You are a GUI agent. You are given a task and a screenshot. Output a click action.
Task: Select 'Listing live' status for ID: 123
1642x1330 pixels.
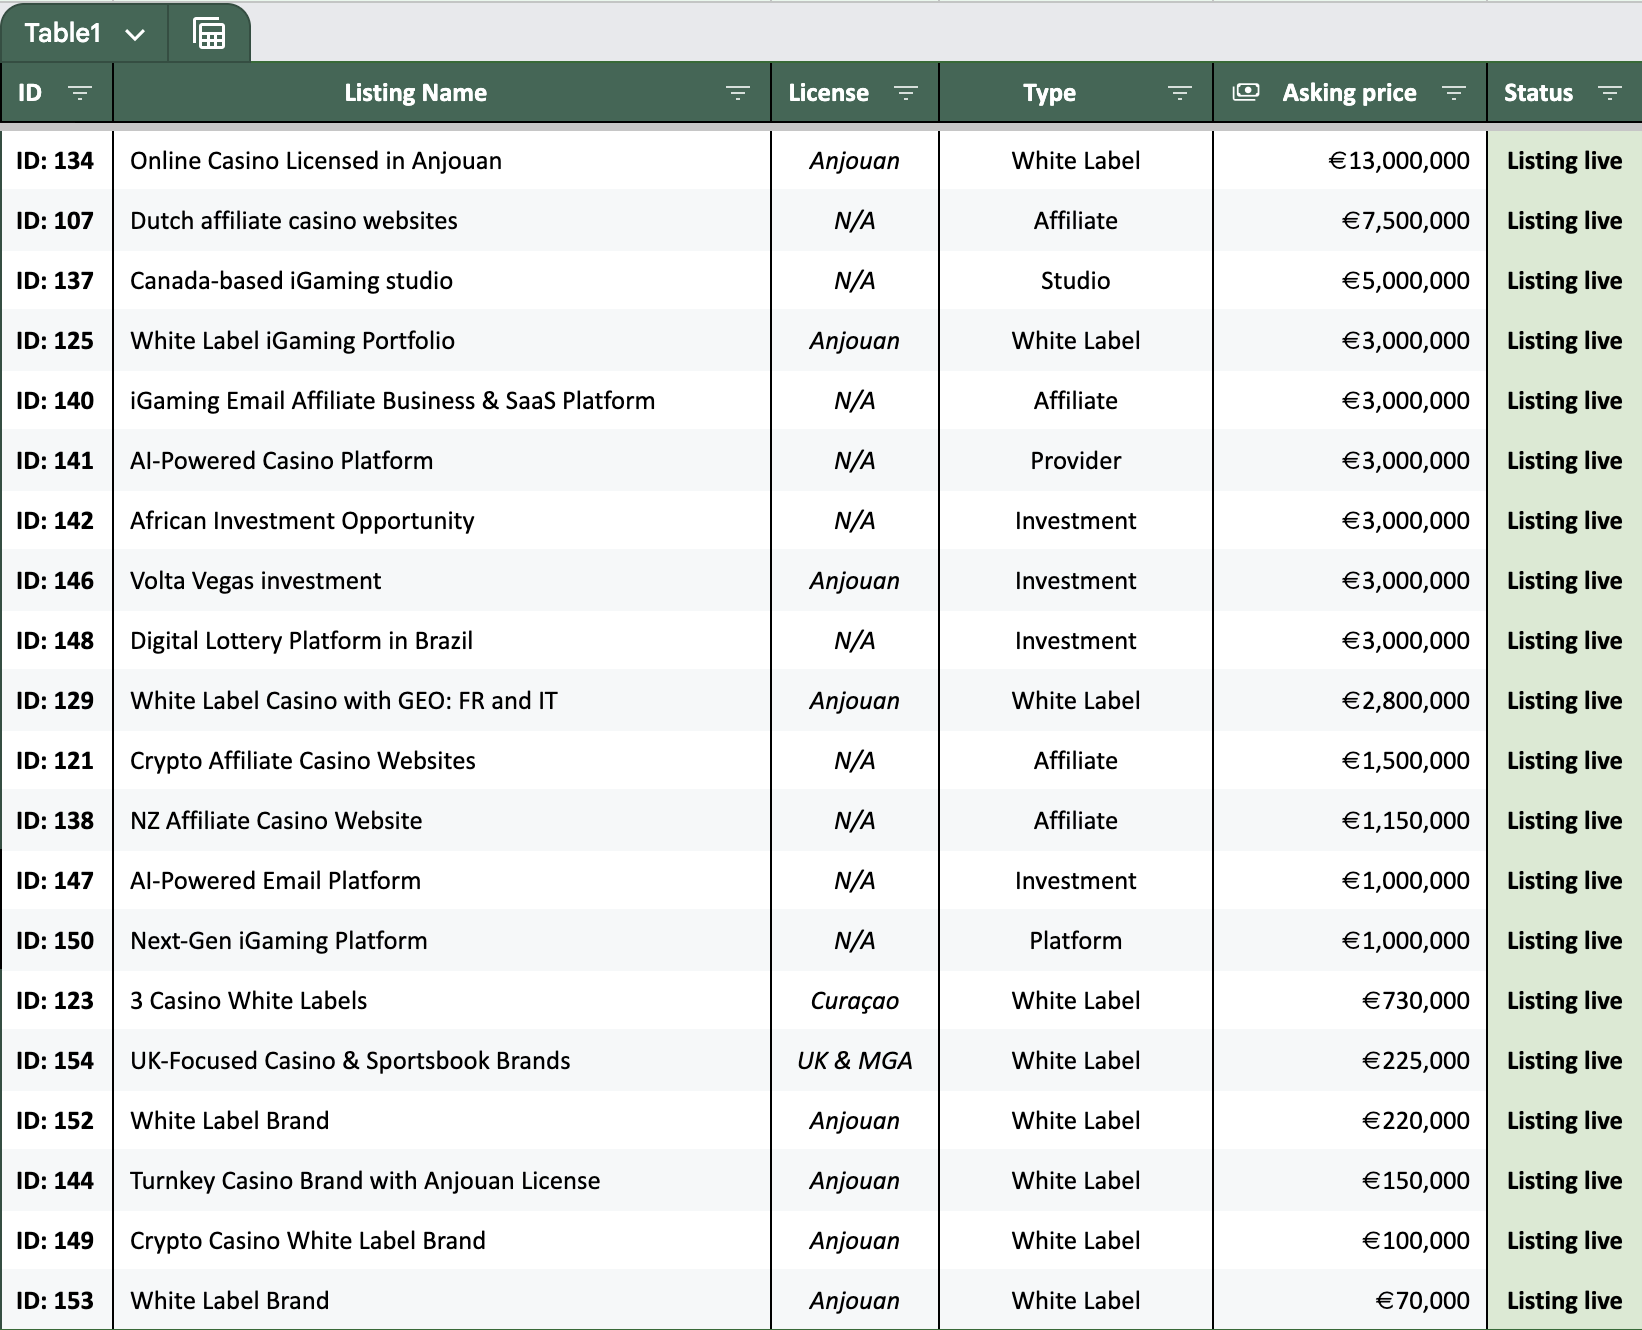[x=1565, y=1001]
